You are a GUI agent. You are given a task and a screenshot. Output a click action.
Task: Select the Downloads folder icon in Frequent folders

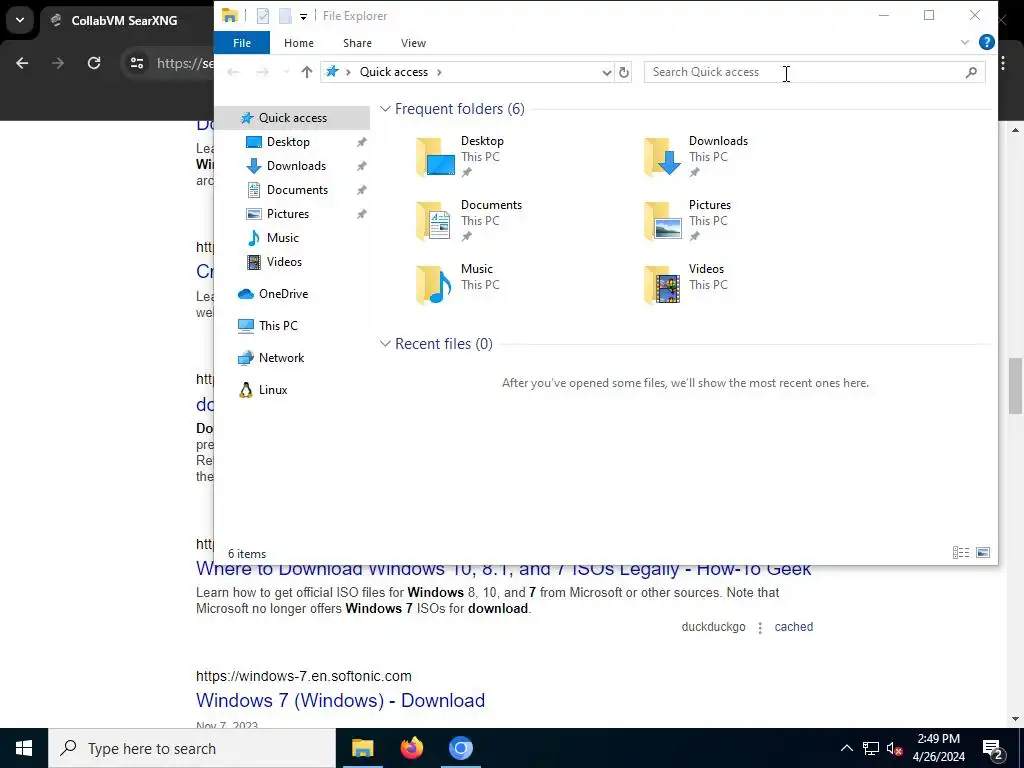click(x=663, y=157)
